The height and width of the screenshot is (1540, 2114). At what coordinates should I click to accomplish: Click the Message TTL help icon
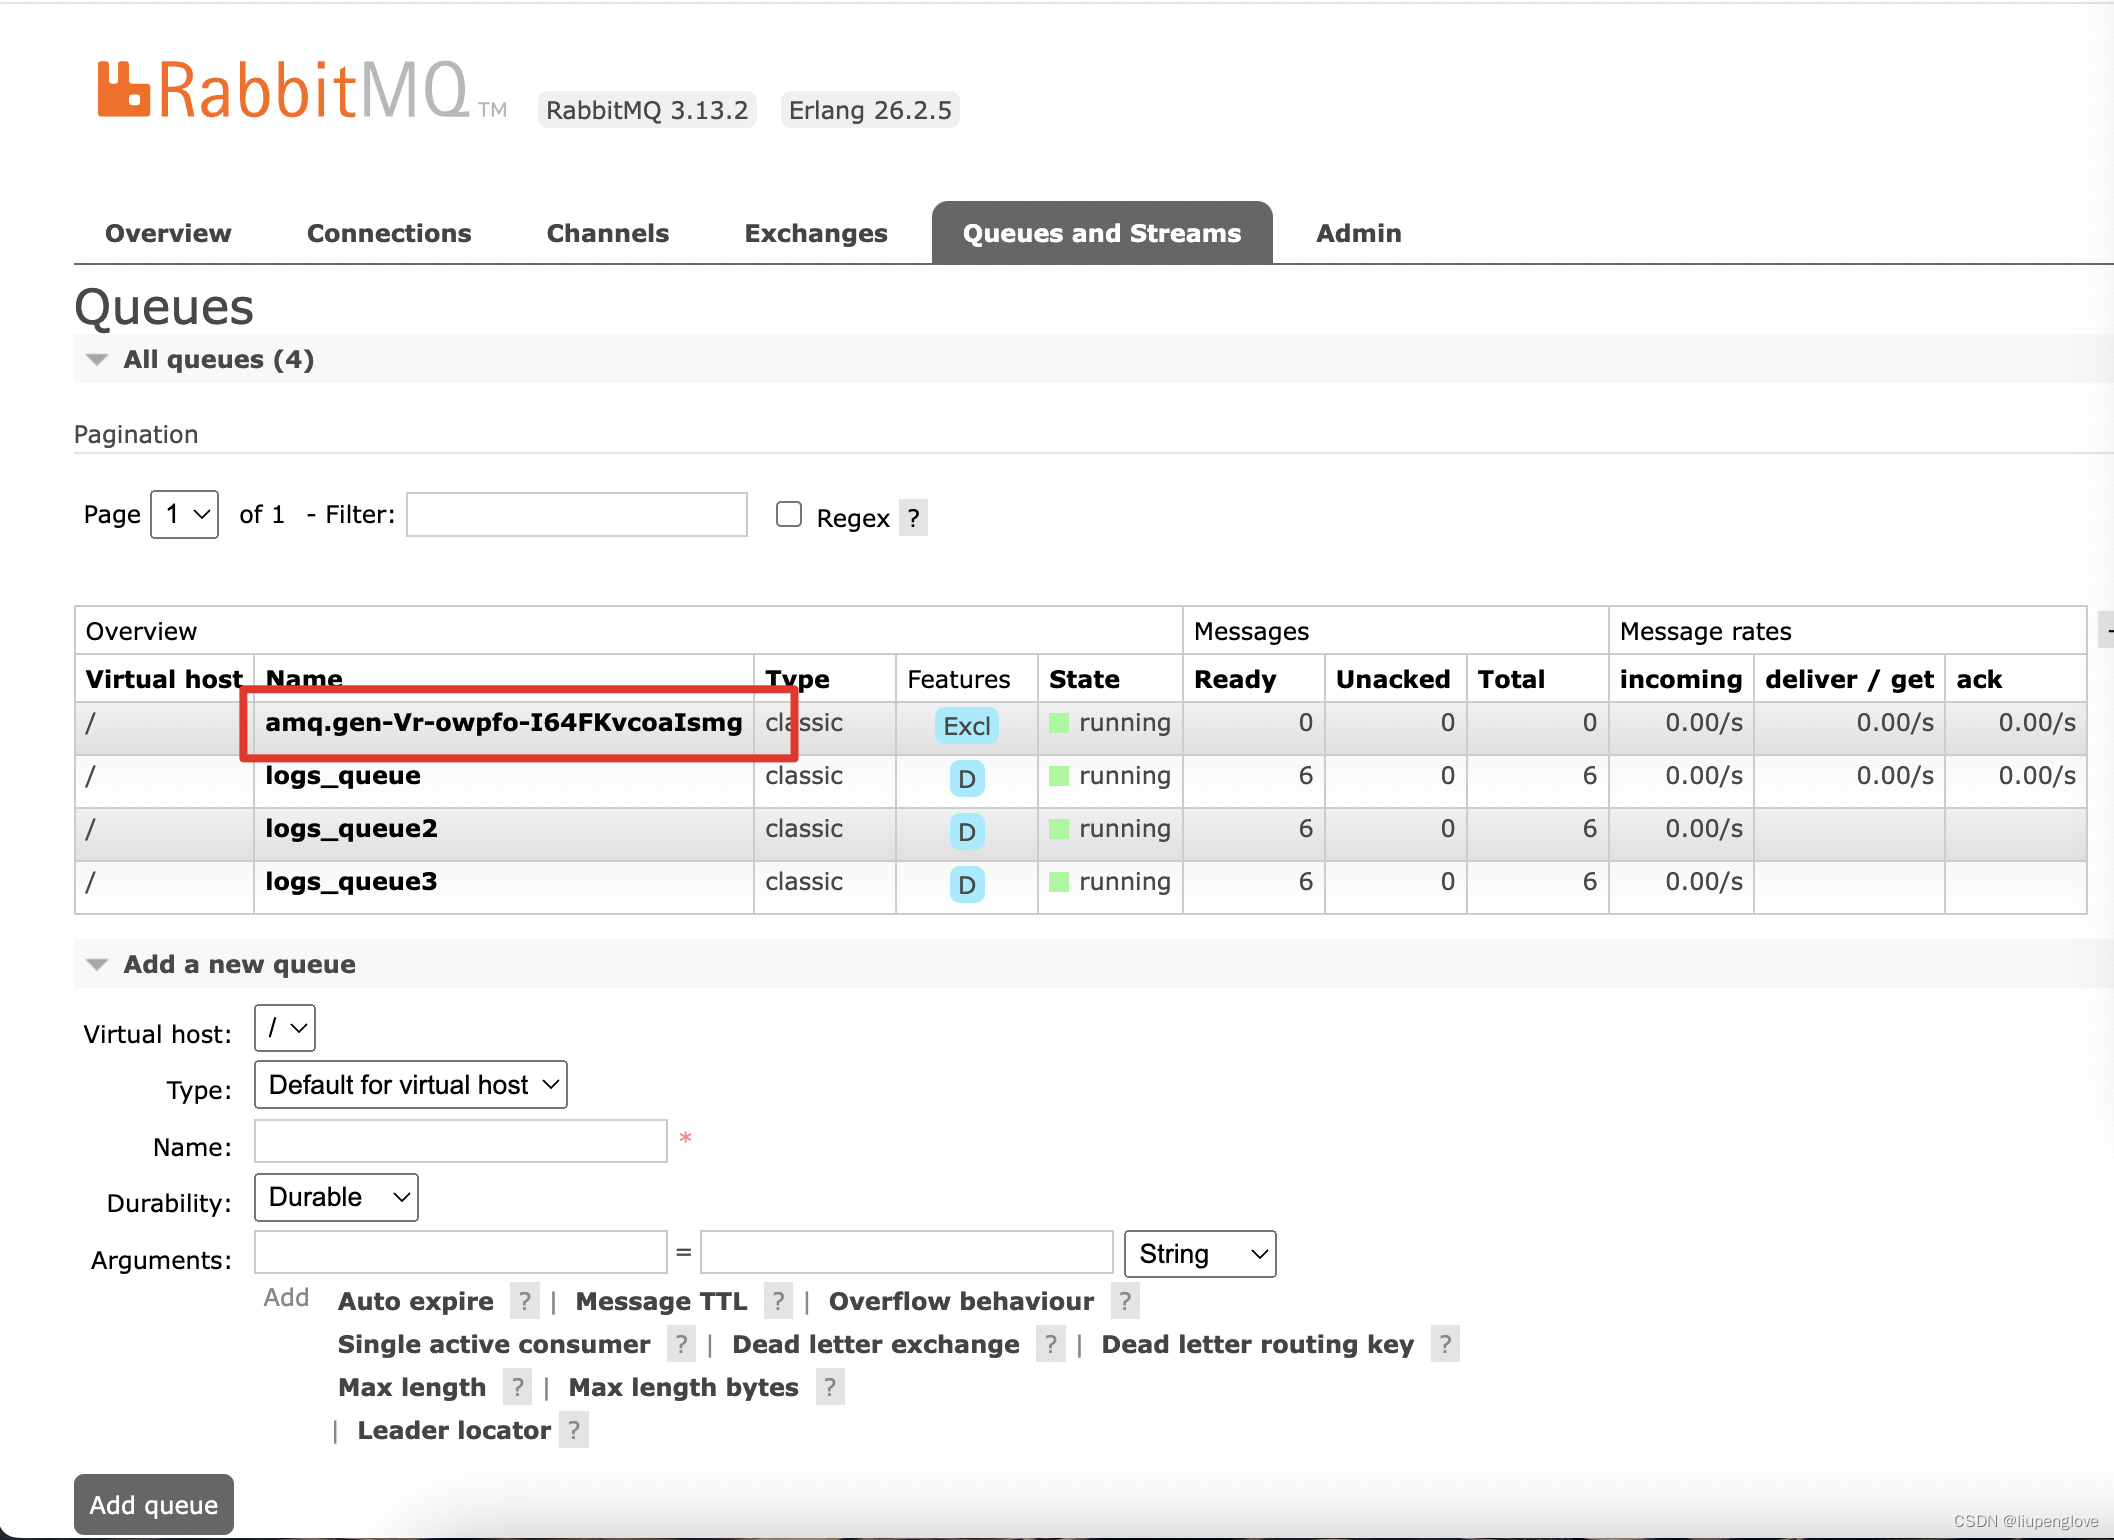tap(778, 1301)
